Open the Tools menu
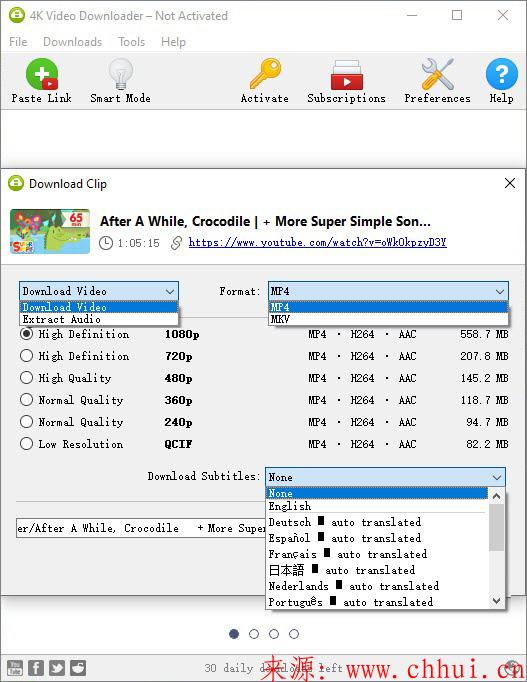Screen dimensions: 527x682 click(x=131, y=42)
